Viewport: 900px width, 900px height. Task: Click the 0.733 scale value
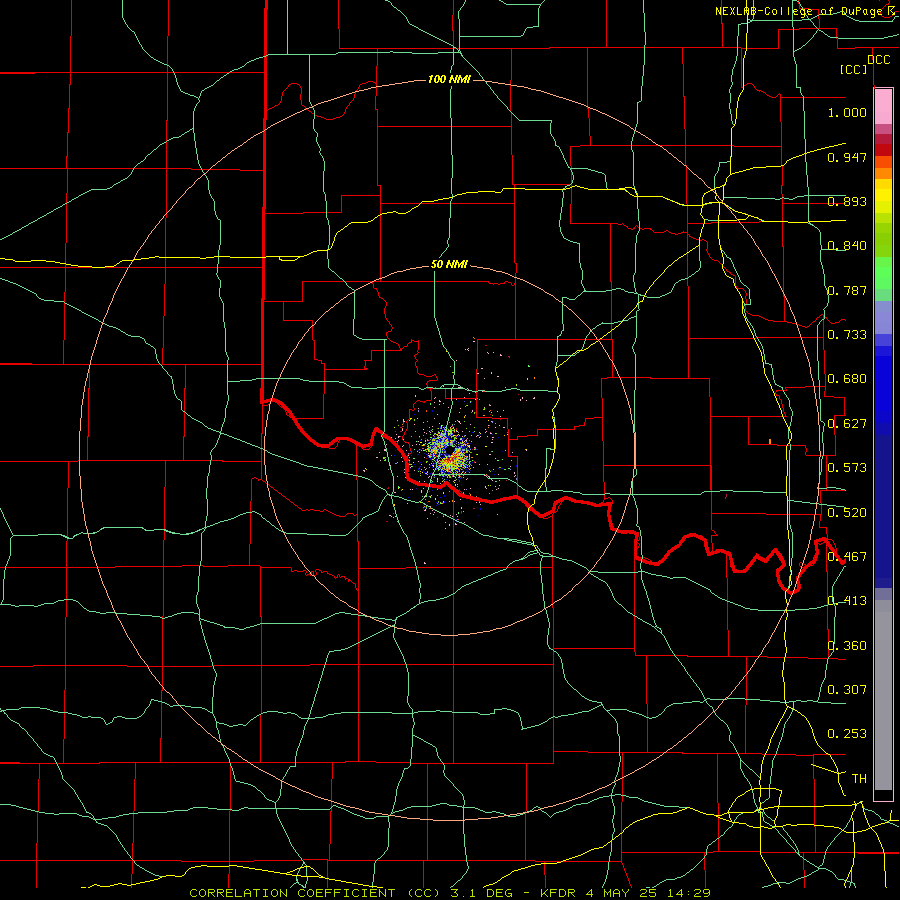click(x=847, y=335)
